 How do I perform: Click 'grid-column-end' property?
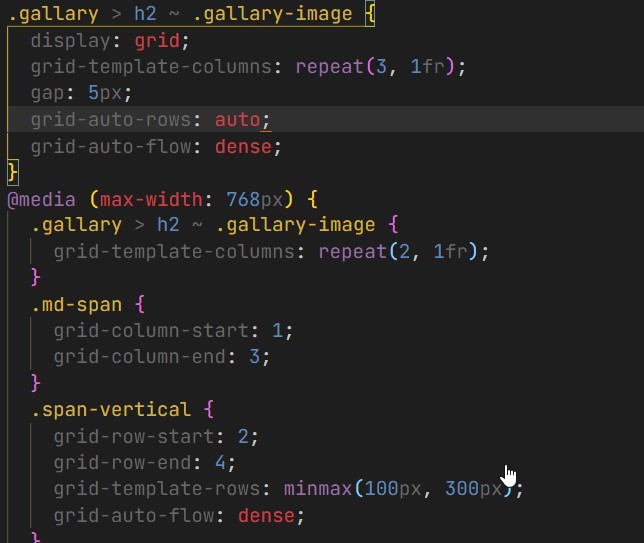click(x=140, y=357)
